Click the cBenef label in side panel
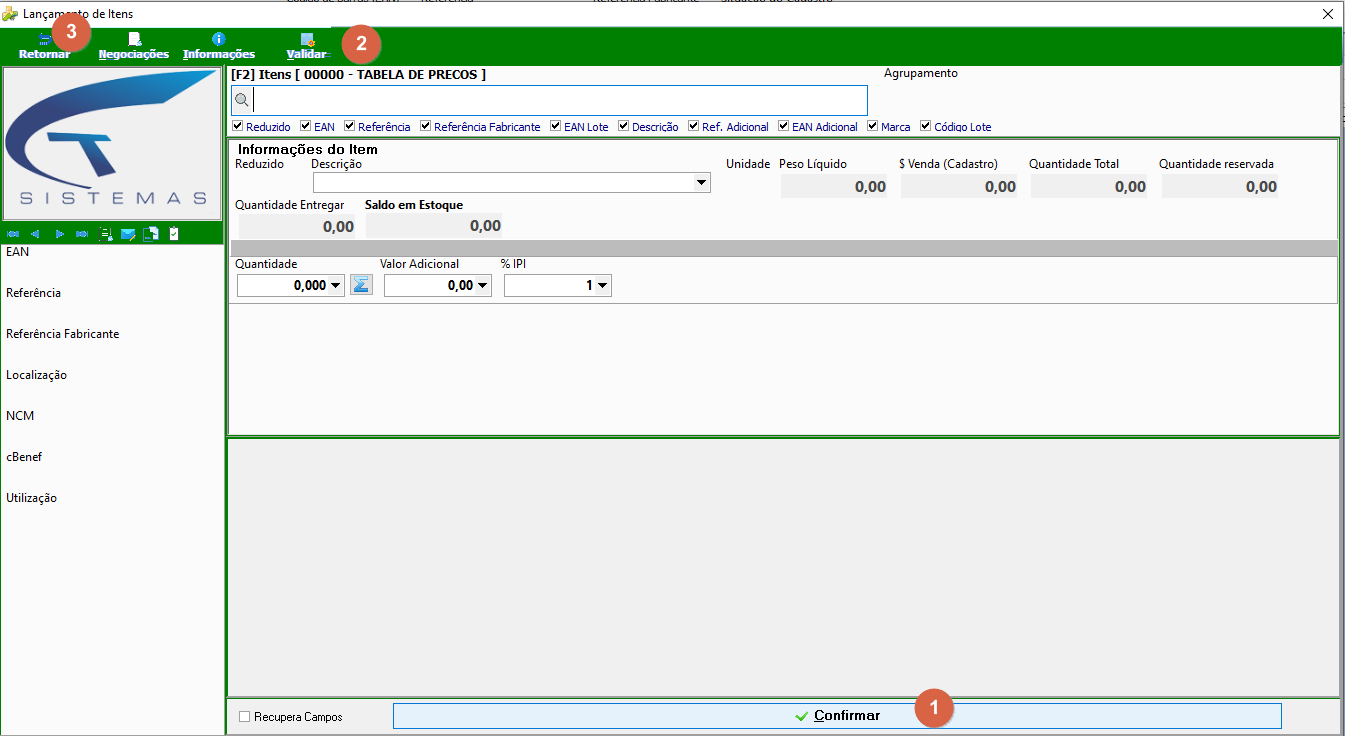Screen dimensions: 1345x736 (x=24, y=457)
